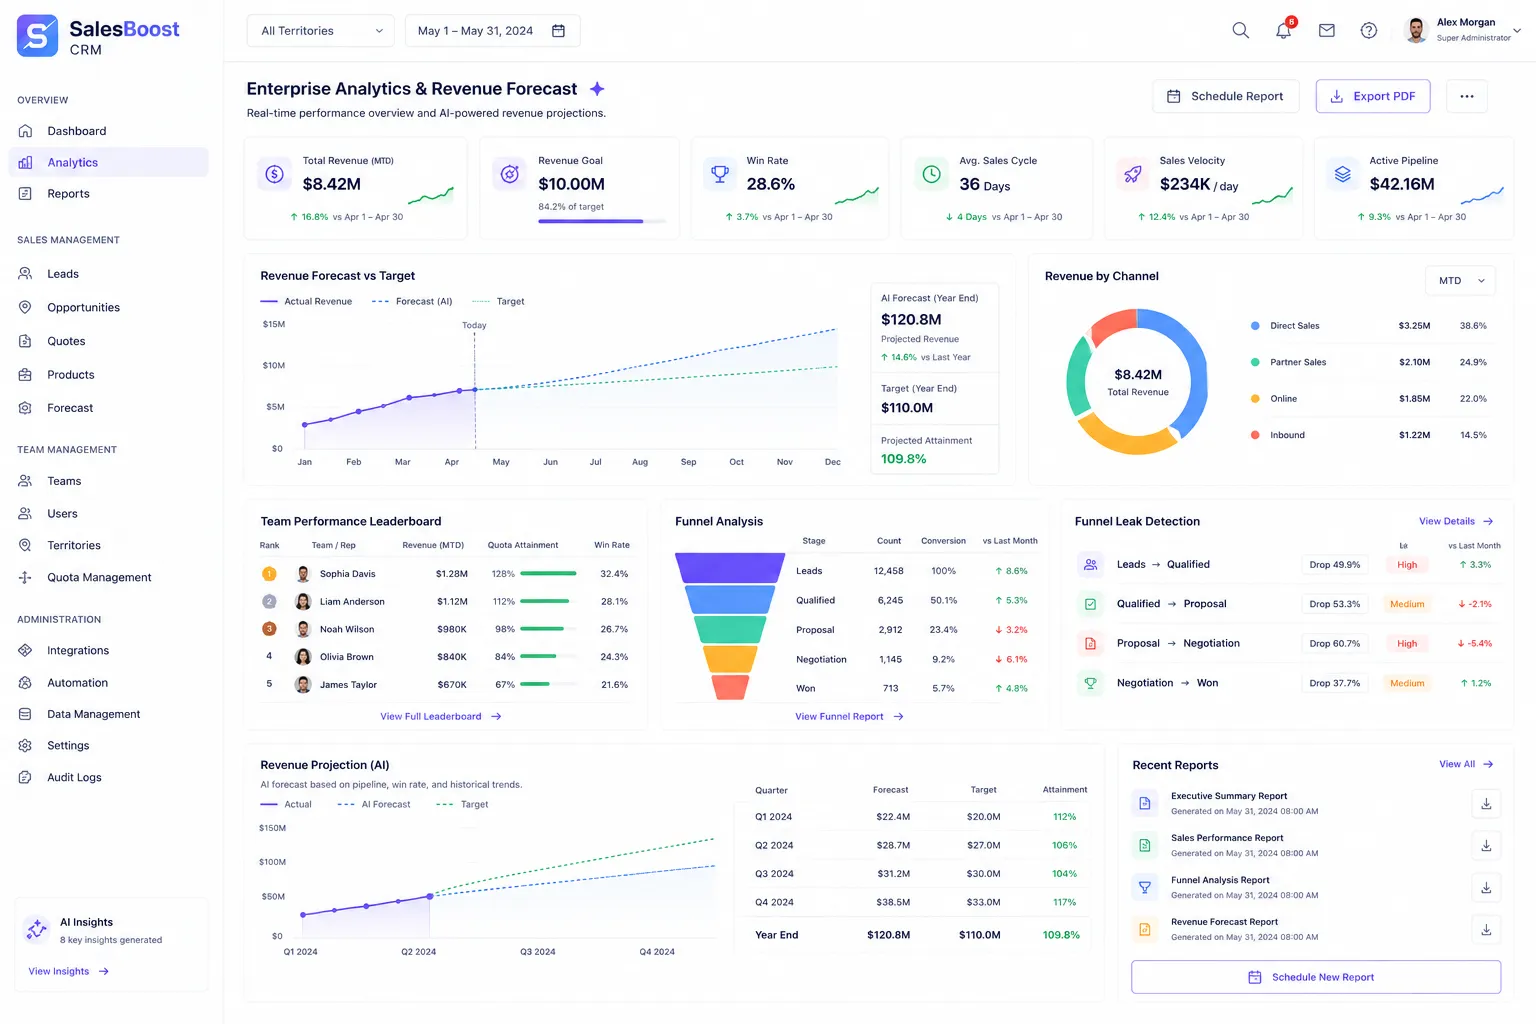Image resolution: width=1536 pixels, height=1024 pixels.
Task: Click the more options ellipsis button
Action: tap(1467, 96)
